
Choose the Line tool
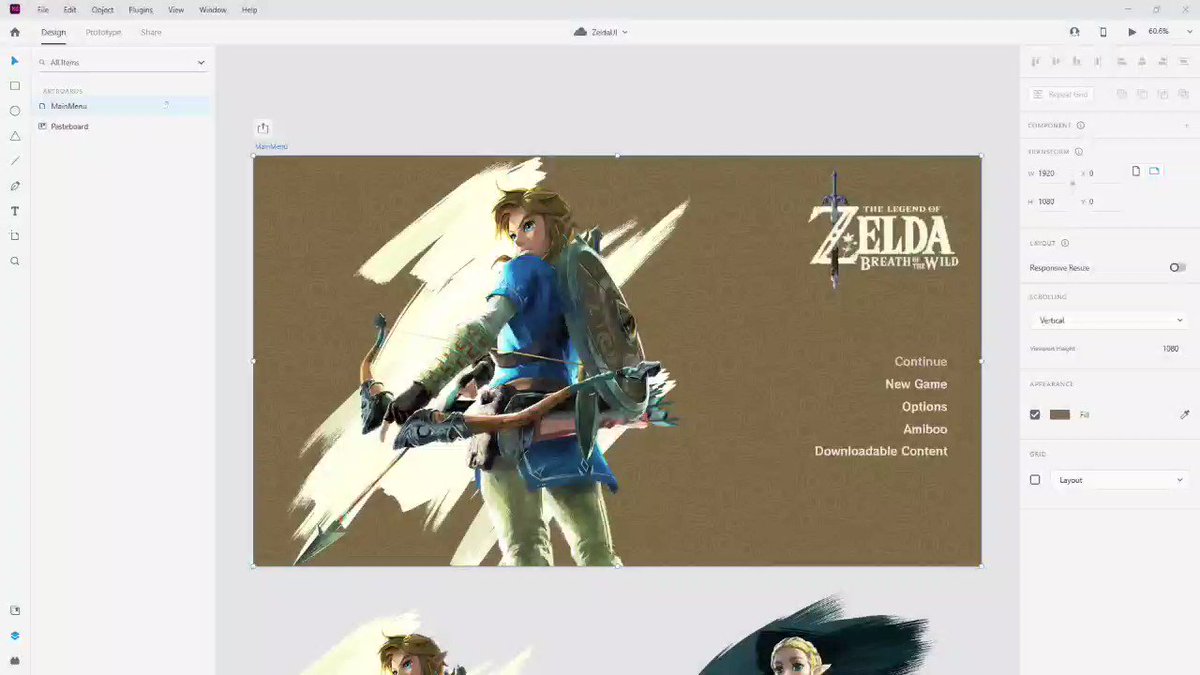point(15,161)
